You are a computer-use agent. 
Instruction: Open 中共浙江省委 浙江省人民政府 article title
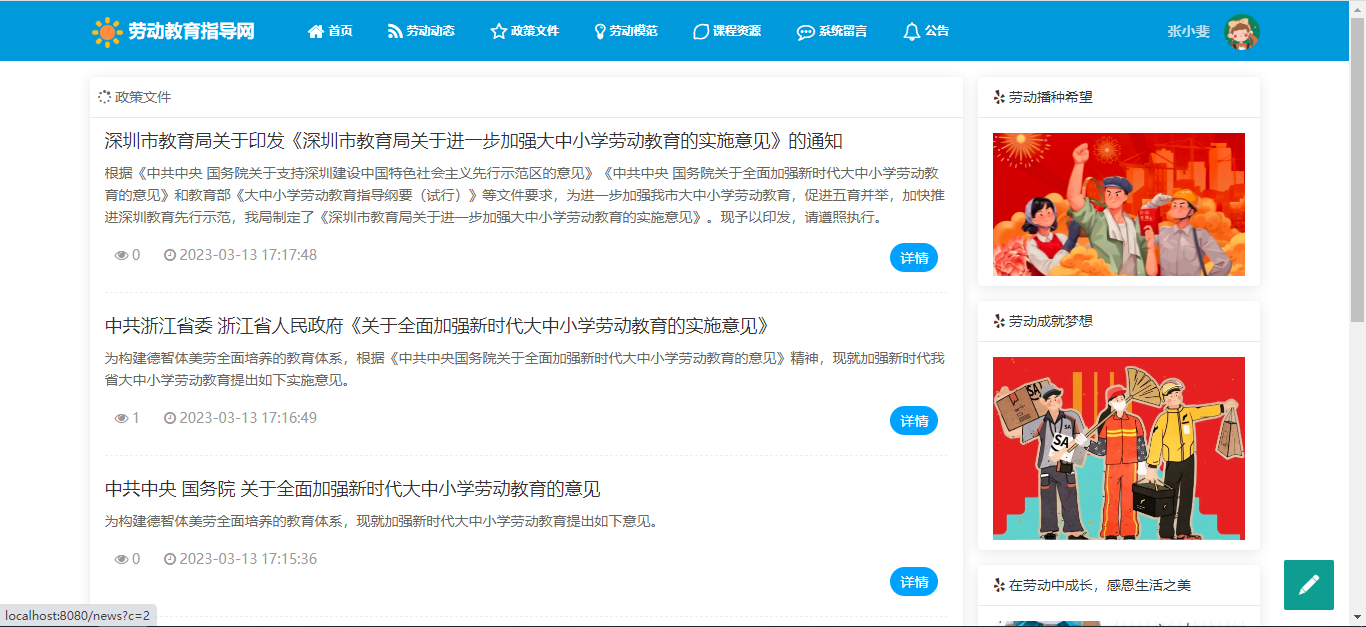point(437,326)
